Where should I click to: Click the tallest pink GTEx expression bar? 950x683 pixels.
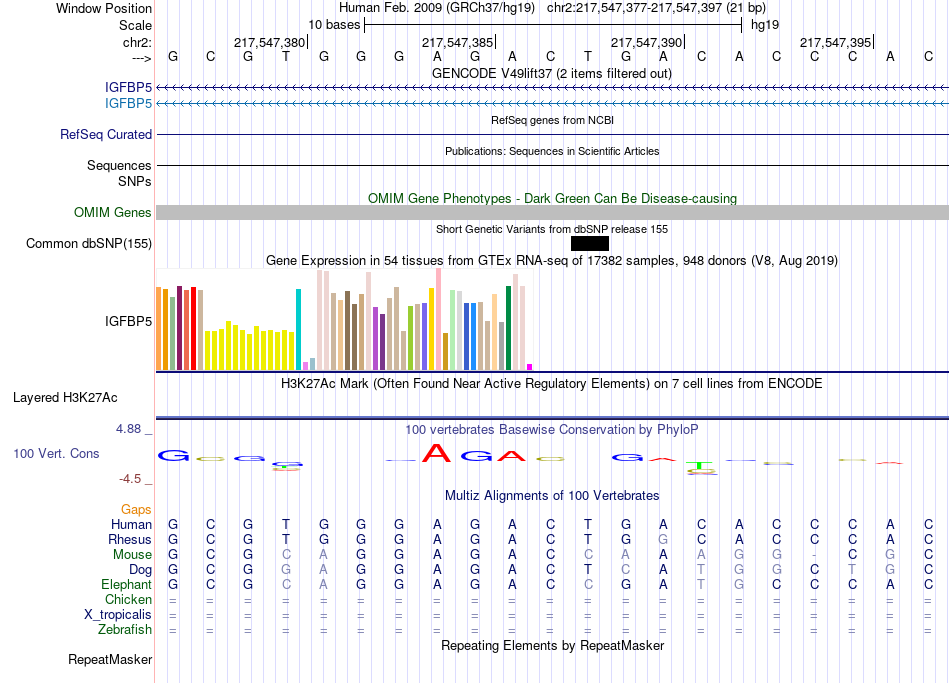click(438, 320)
